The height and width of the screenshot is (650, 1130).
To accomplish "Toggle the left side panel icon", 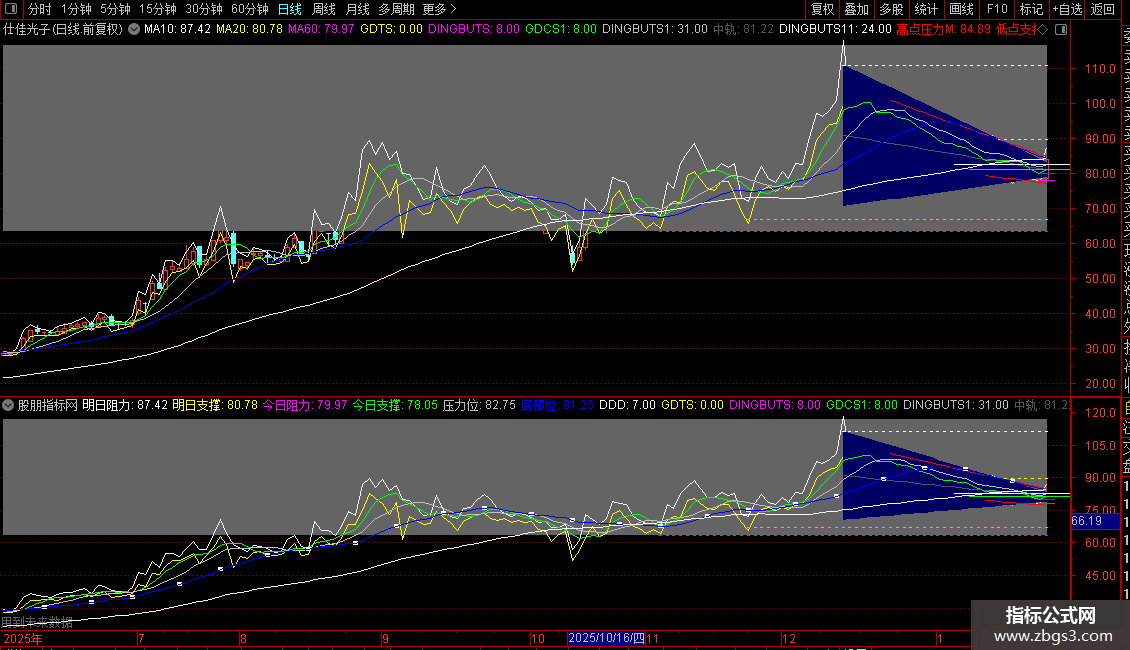I will point(11,9).
